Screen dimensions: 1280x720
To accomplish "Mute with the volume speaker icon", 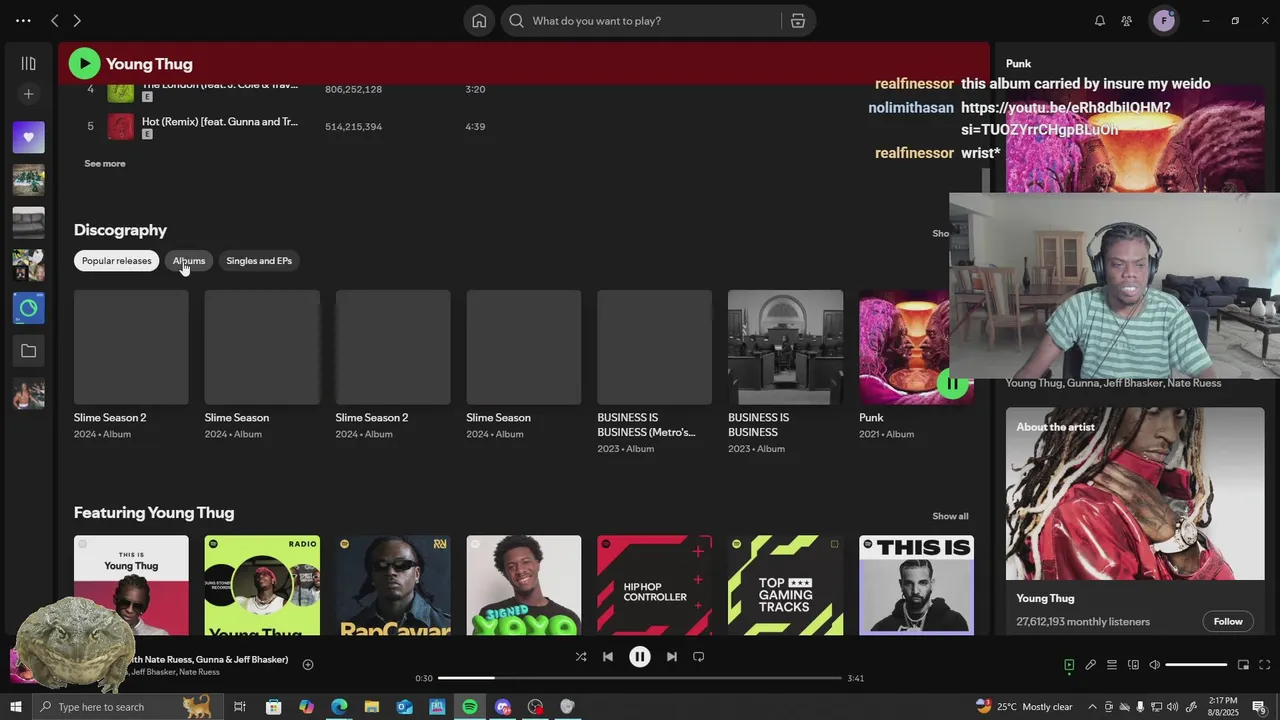I will 1154,665.
